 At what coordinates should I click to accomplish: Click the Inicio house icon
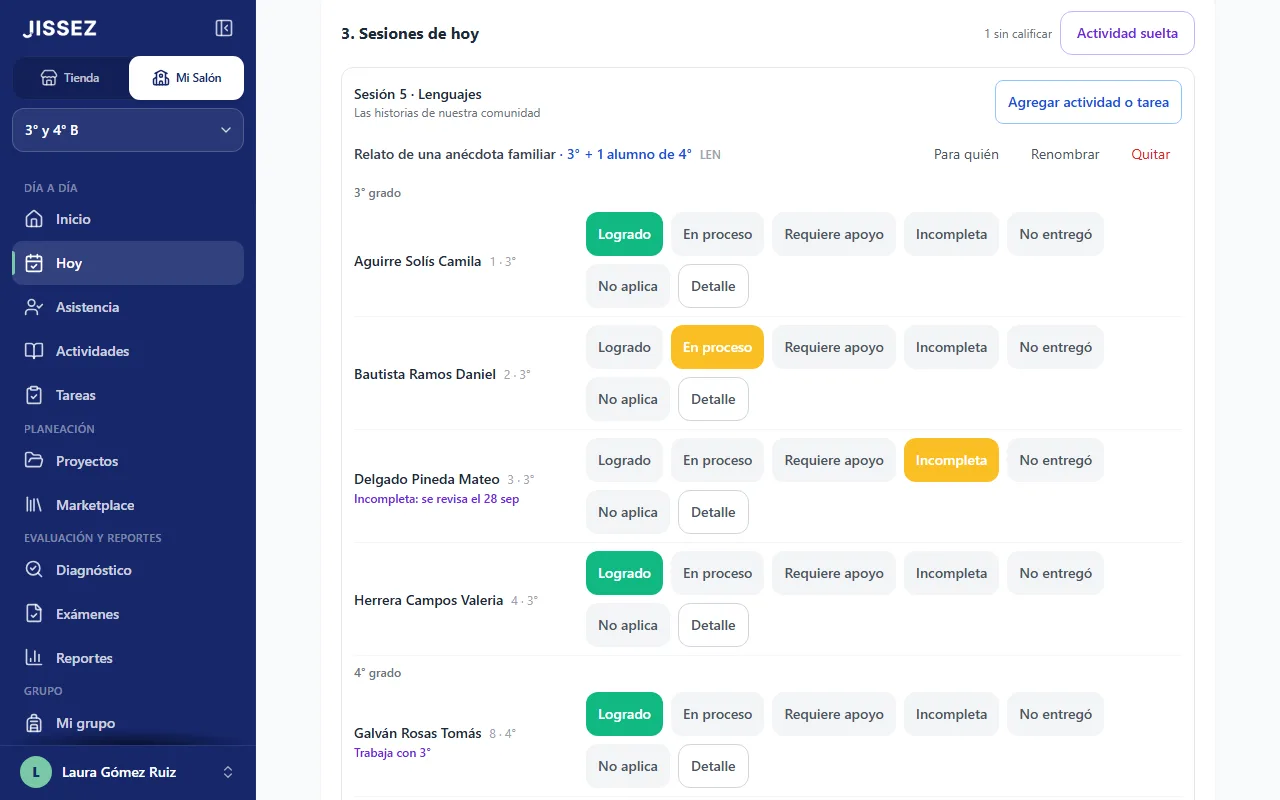click(x=34, y=219)
